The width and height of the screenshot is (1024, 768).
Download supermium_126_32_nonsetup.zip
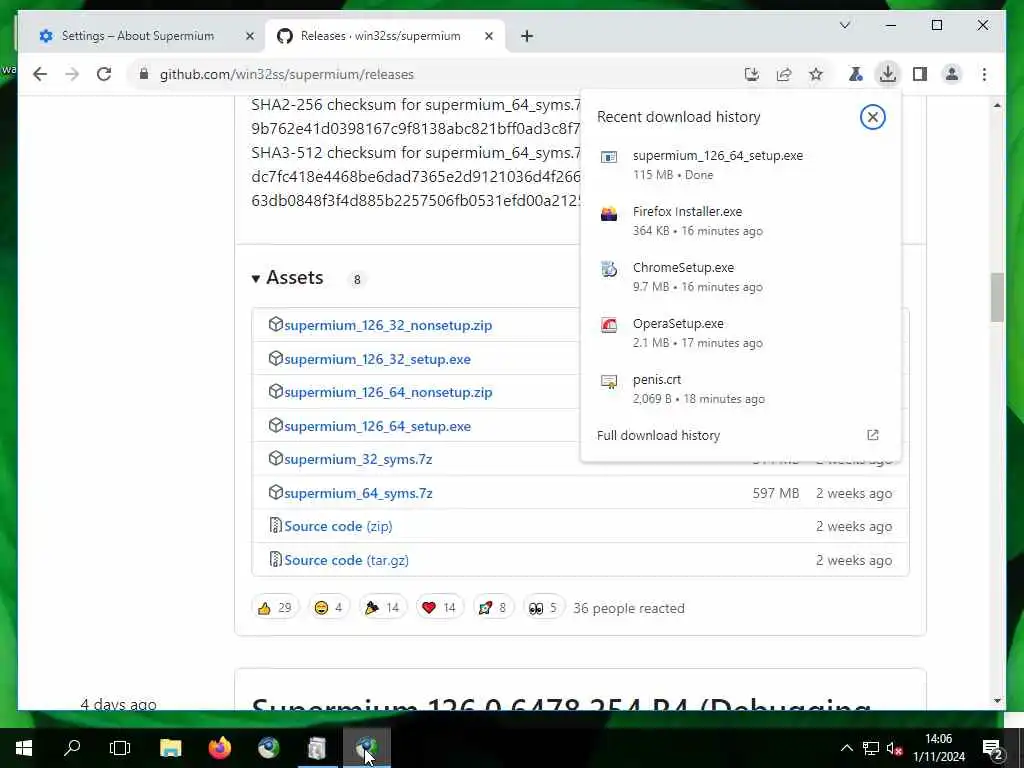(x=388, y=325)
